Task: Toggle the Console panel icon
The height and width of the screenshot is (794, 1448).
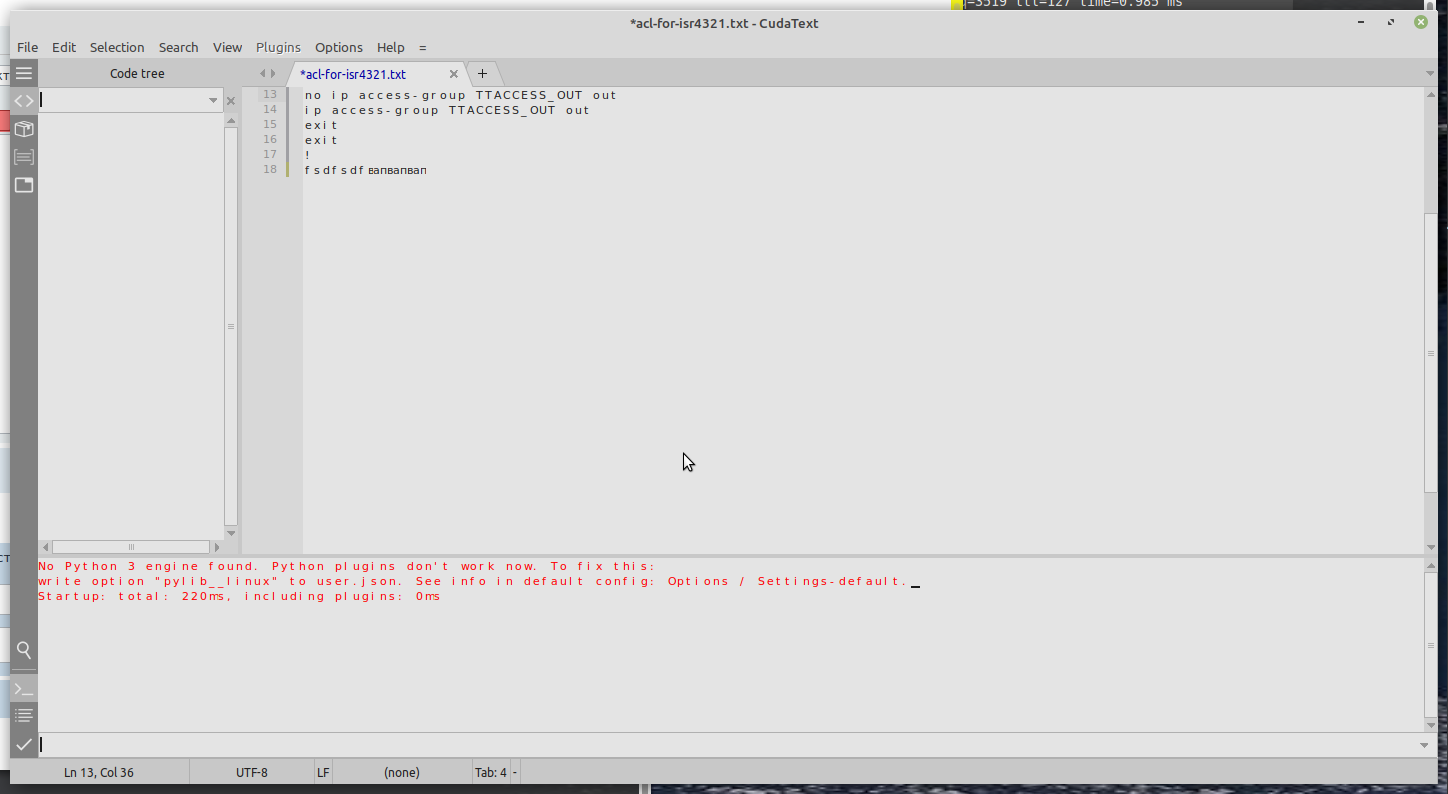Action: [24, 689]
